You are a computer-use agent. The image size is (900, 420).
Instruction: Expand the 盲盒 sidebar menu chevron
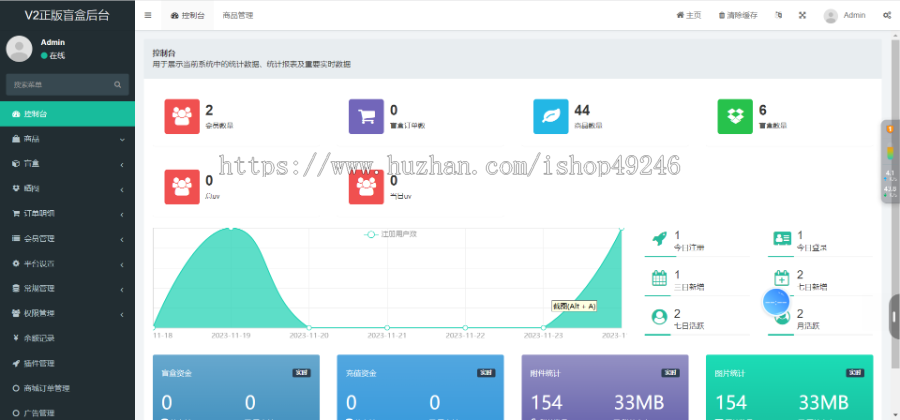(x=122, y=164)
